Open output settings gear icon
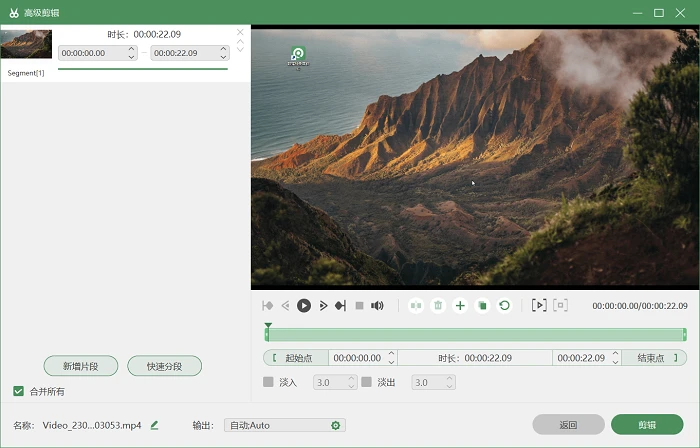The image size is (700, 448). pyautogui.click(x=336, y=426)
